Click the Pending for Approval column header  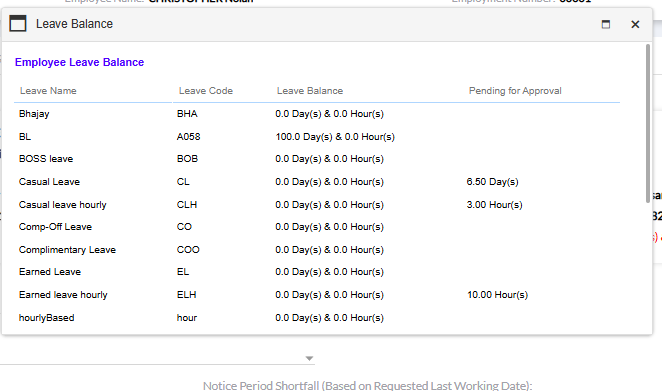tap(515, 91)
